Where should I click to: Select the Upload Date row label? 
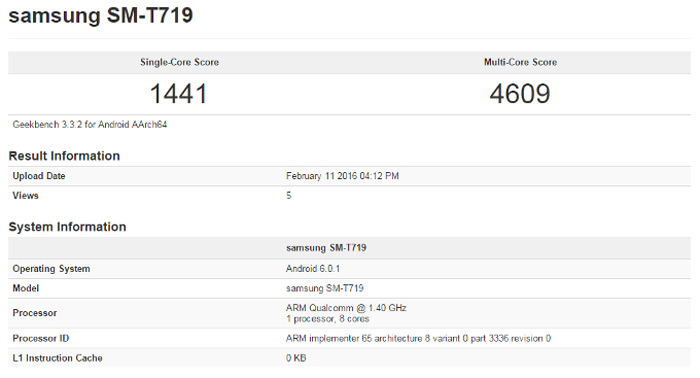[x=39, y=176]
